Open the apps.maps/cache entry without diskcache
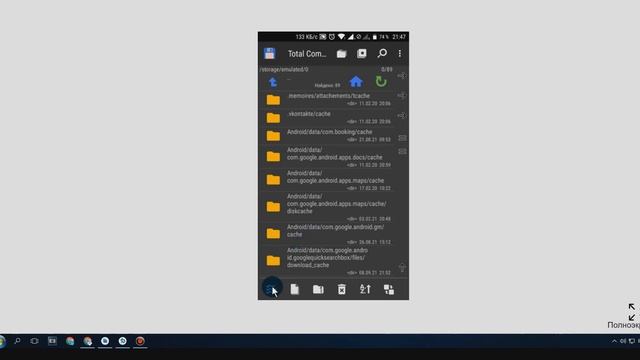This screenshot has height=360, width=640. 335,177
